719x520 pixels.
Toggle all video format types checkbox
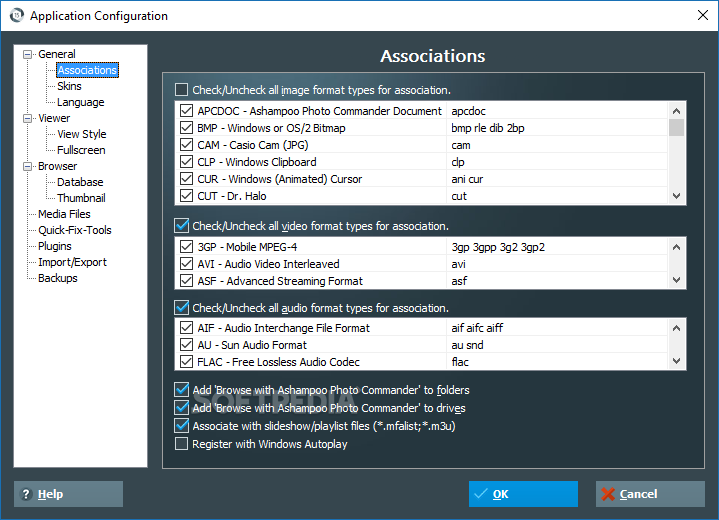pos(182,225)
